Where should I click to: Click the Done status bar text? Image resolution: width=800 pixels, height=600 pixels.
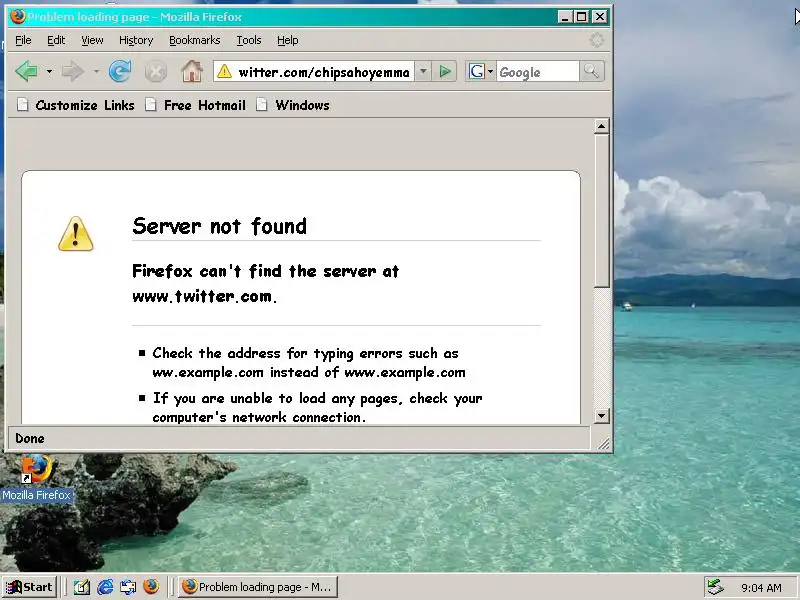click(30, 438)
